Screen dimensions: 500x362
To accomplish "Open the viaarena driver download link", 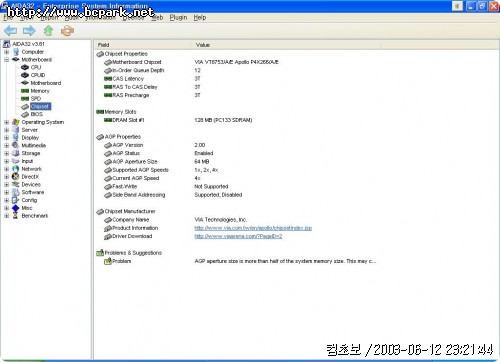I will pyautogui.click(x=238, y=236).
